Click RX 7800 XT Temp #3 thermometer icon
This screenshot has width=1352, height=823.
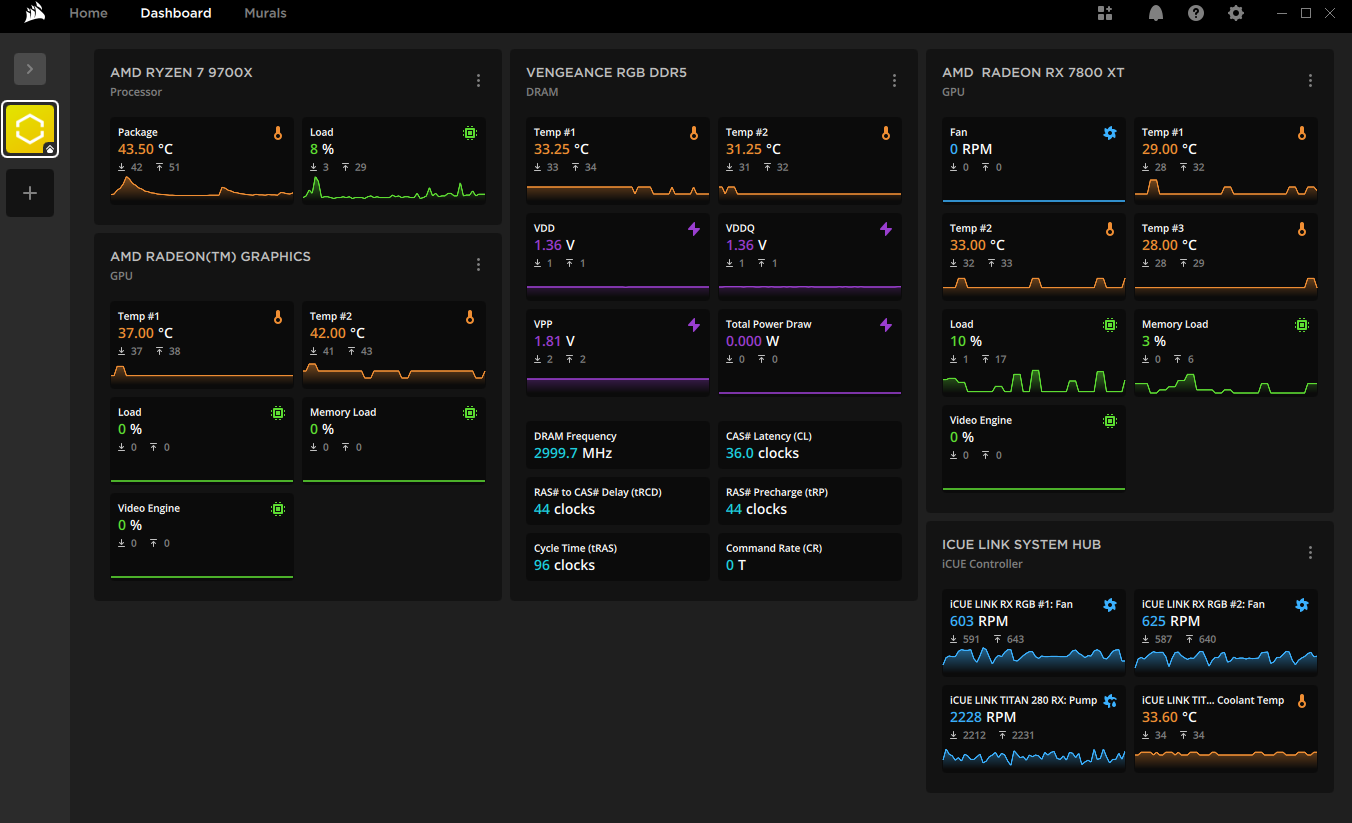pyautogui.click(x=1302, y=229)
